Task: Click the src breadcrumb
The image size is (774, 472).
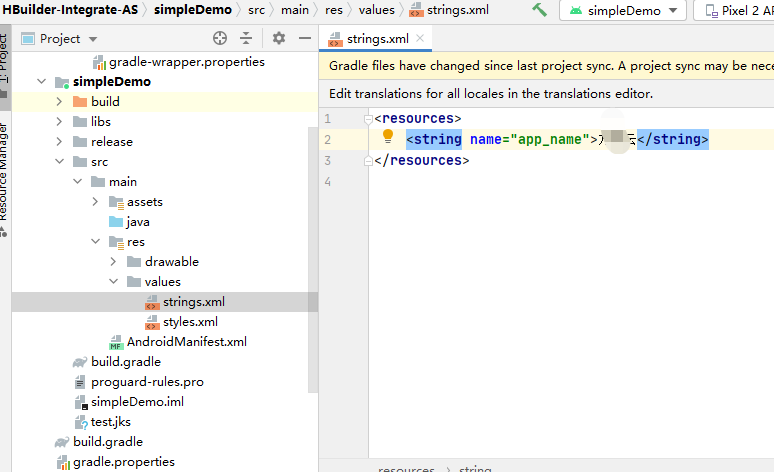Action: 256,10
